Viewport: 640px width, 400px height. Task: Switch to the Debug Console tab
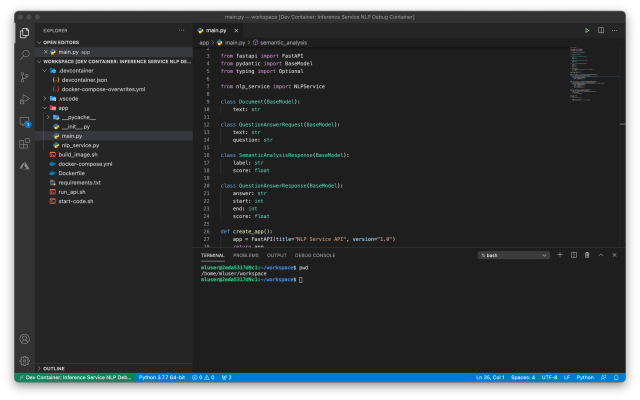pyautogui.click(x=315, y=255)
